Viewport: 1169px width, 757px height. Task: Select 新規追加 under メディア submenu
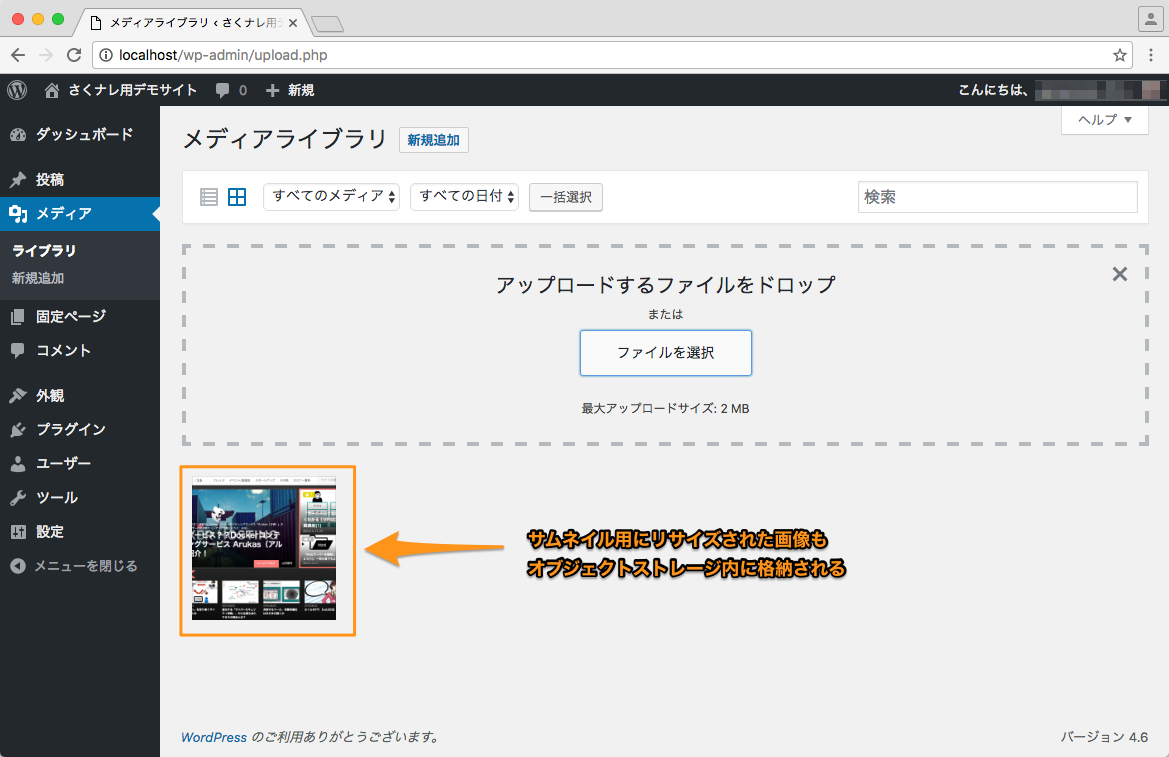point(38,278)
